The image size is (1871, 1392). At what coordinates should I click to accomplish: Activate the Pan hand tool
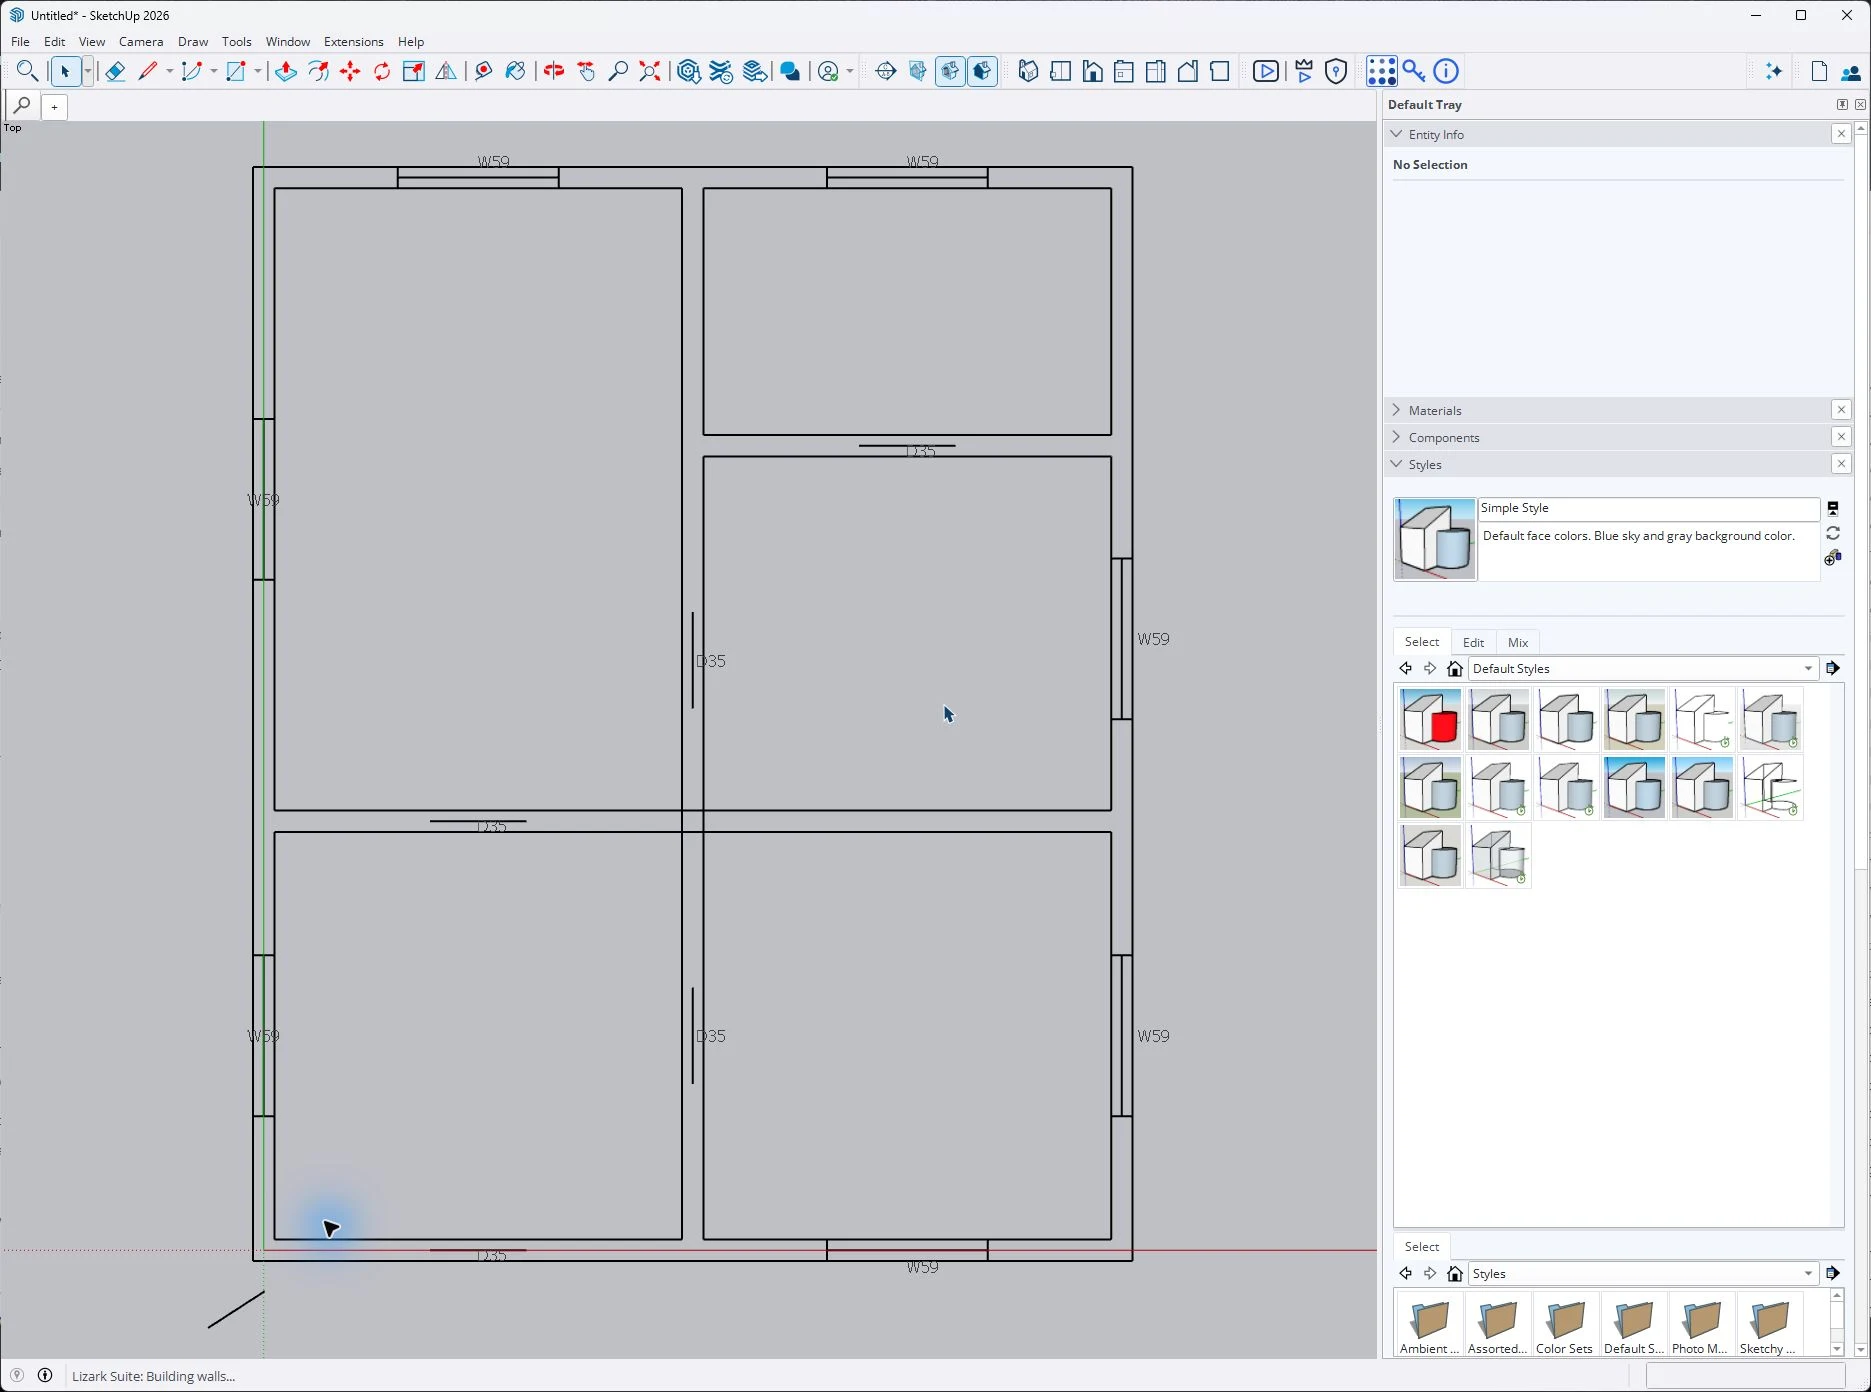click(x=586, y=71)
